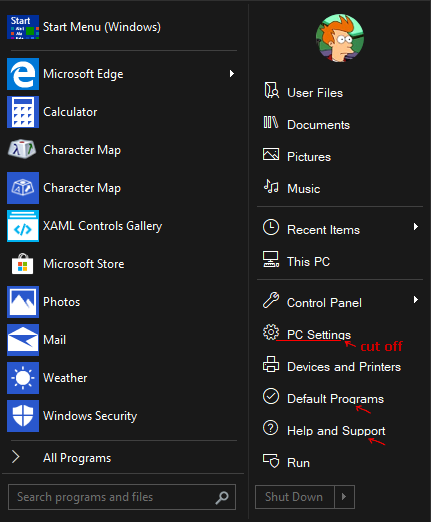
Task: Open the blue tile Character Map icon
Action: [x=23, y=188]
